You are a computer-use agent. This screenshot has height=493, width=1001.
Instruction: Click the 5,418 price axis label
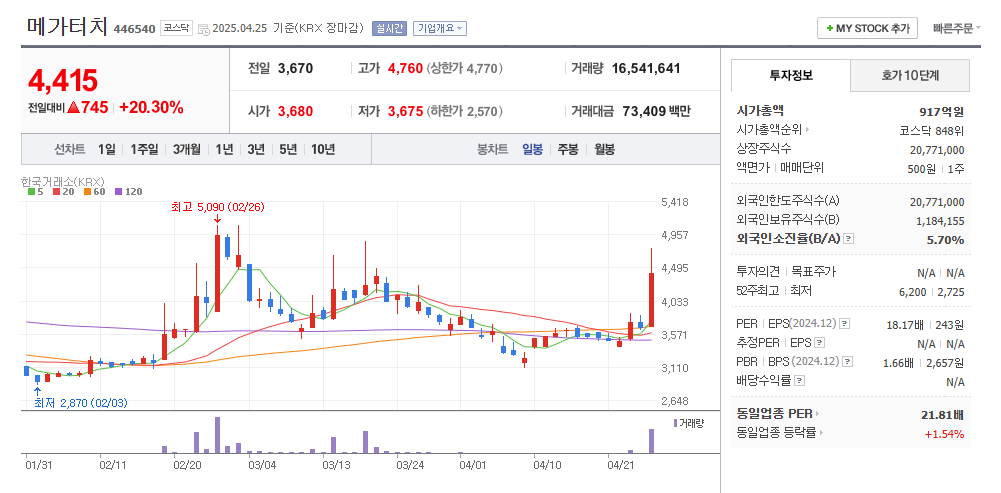674,202
